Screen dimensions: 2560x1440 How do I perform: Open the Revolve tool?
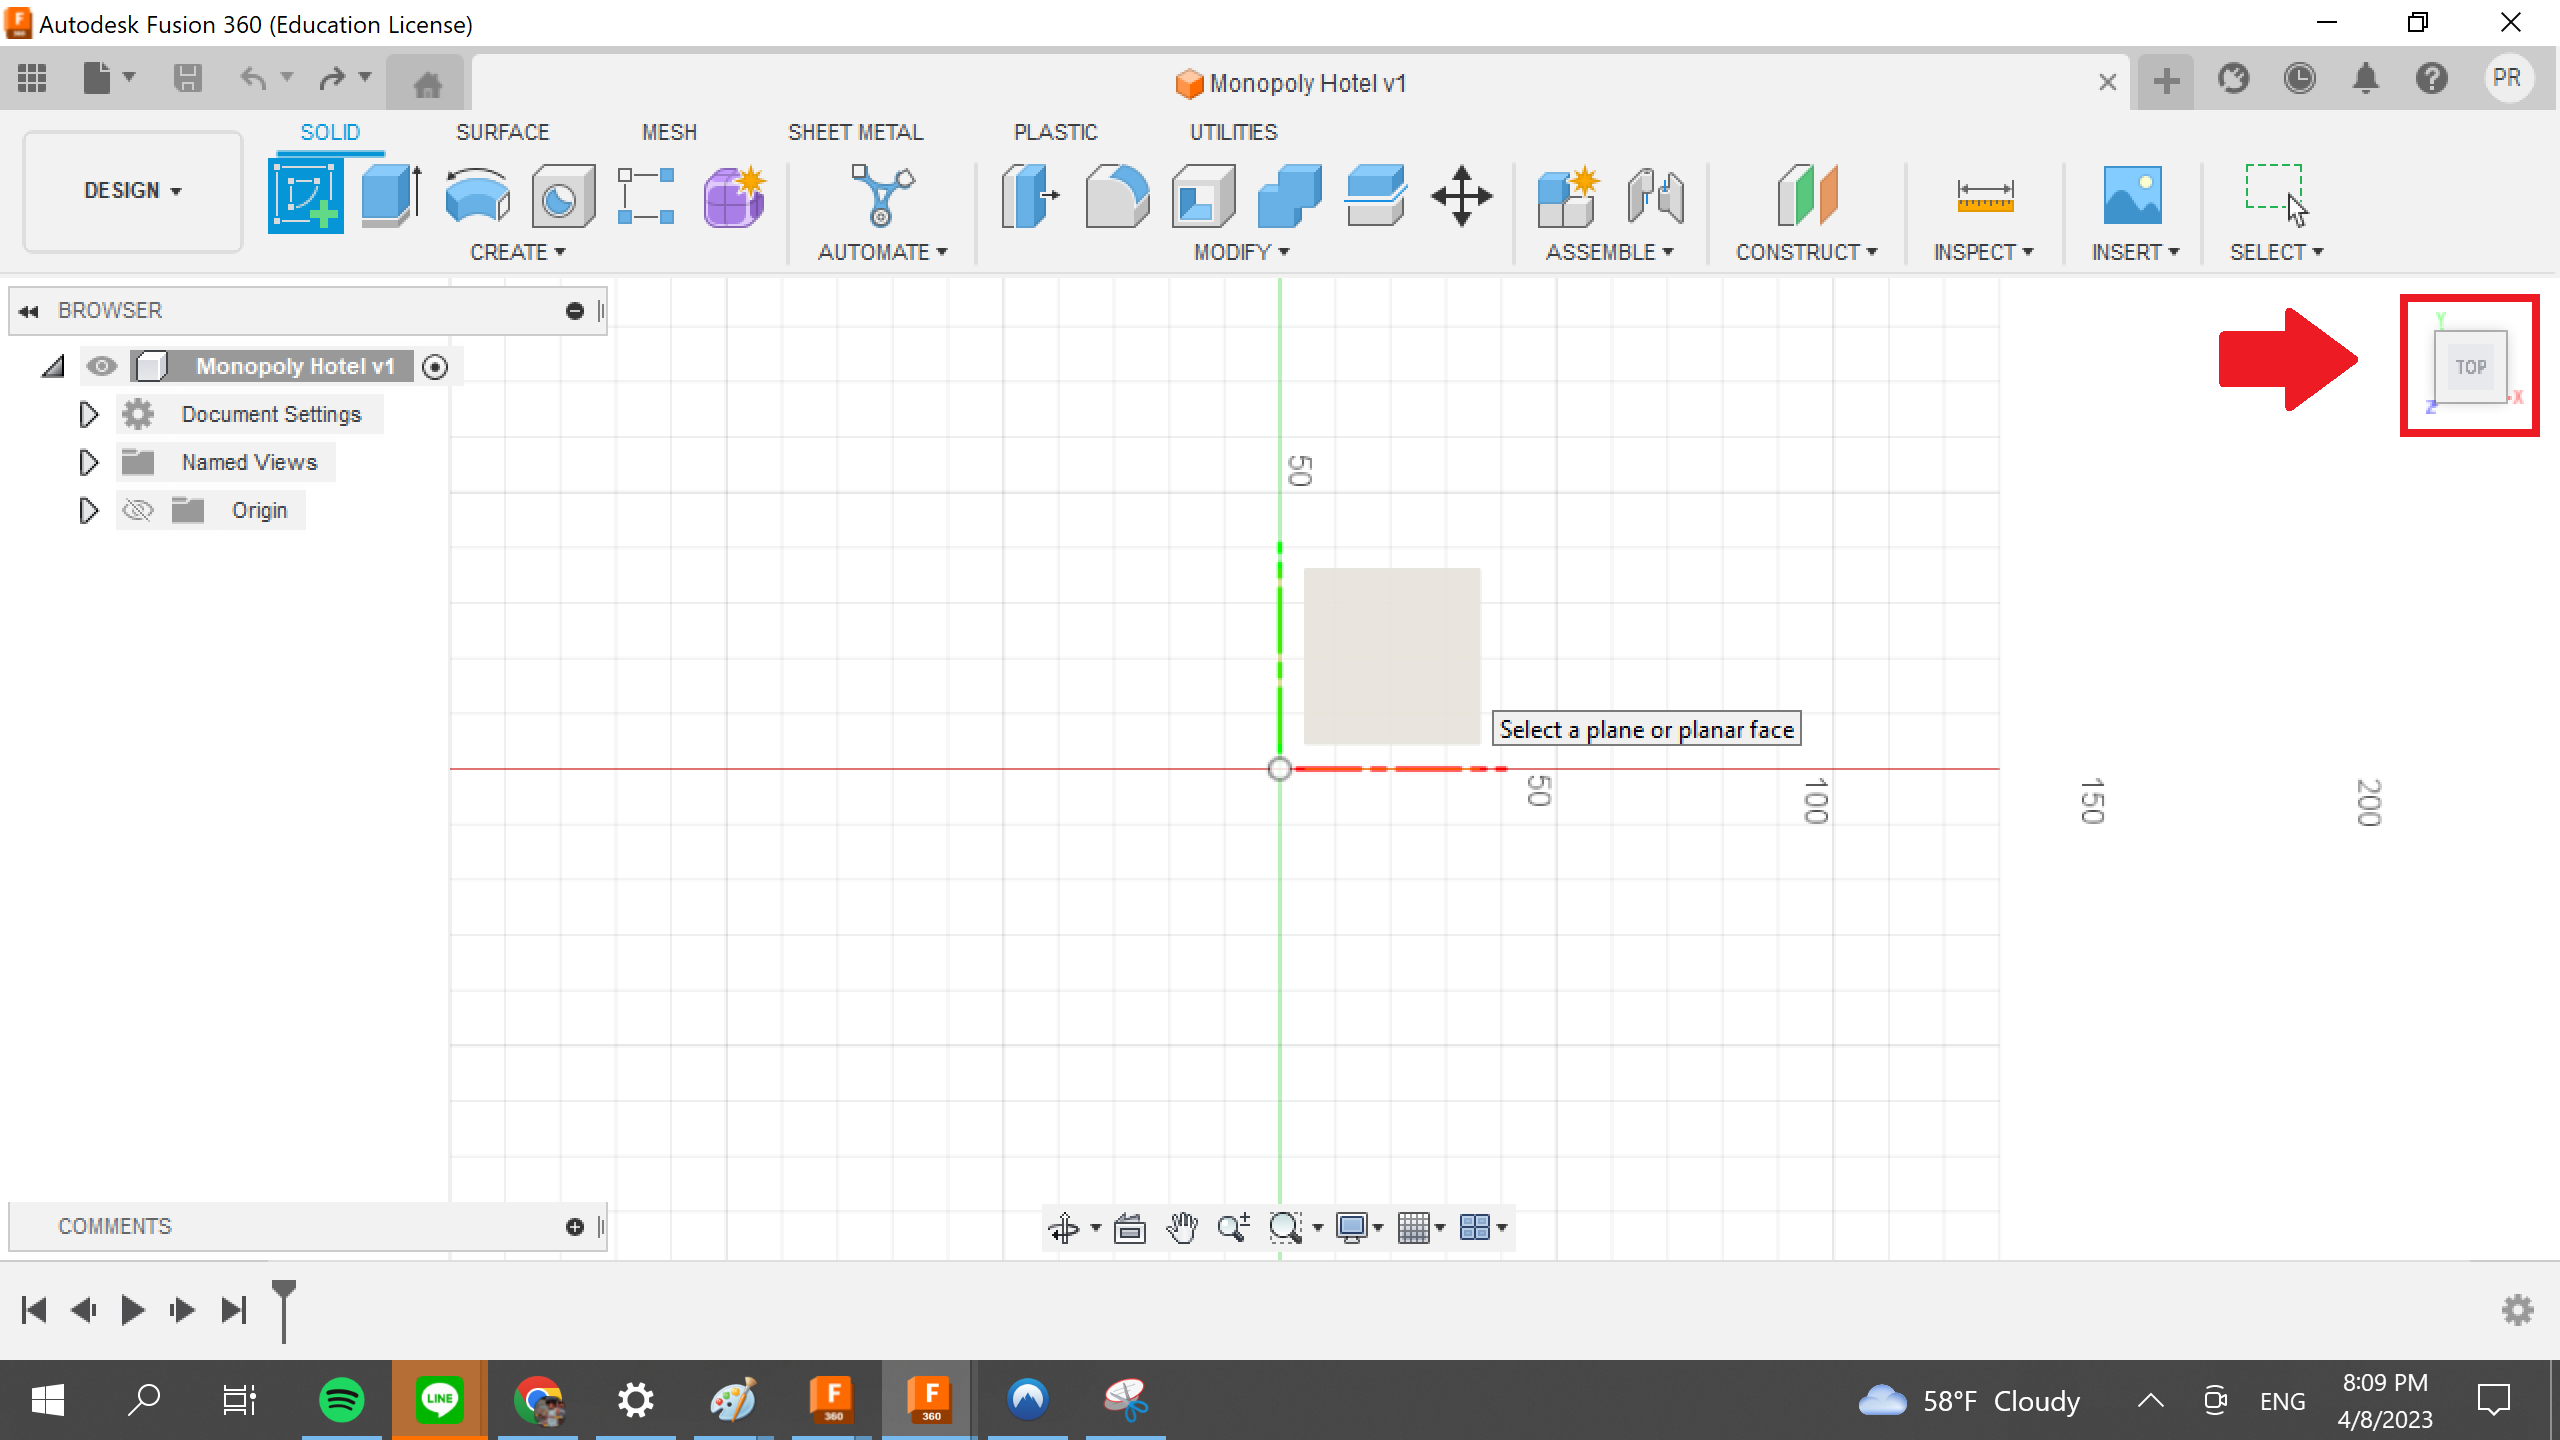click(477, 196)
